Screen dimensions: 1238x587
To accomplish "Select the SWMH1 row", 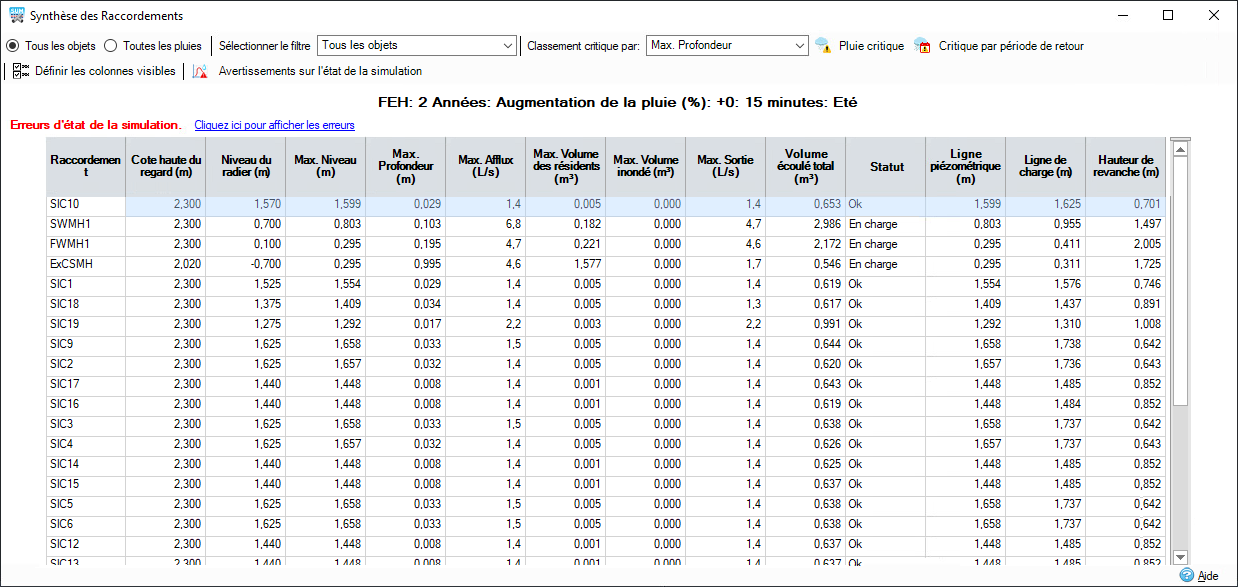I will point(606,224).
